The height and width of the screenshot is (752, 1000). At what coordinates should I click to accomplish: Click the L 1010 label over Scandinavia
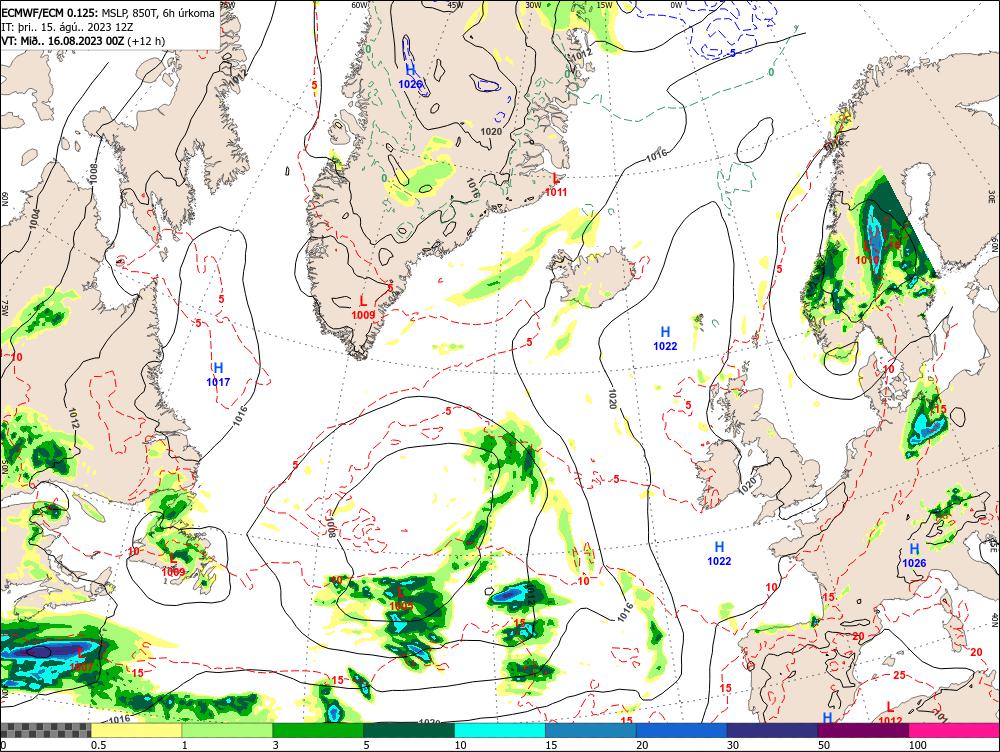[x=867, y=253]
